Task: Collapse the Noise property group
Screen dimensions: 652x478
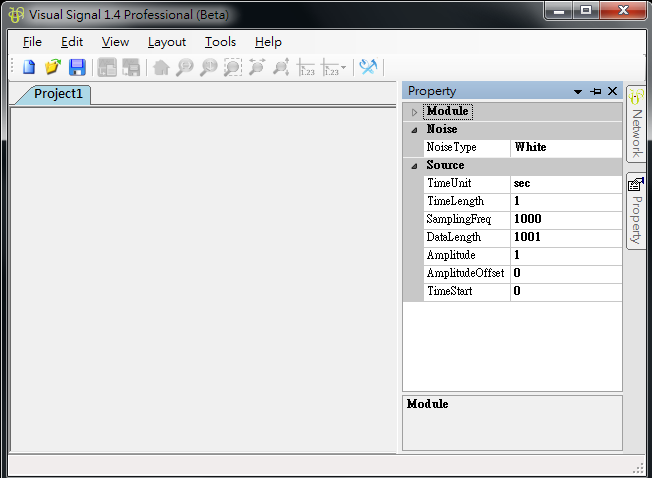Action: (x=414, y=130)
